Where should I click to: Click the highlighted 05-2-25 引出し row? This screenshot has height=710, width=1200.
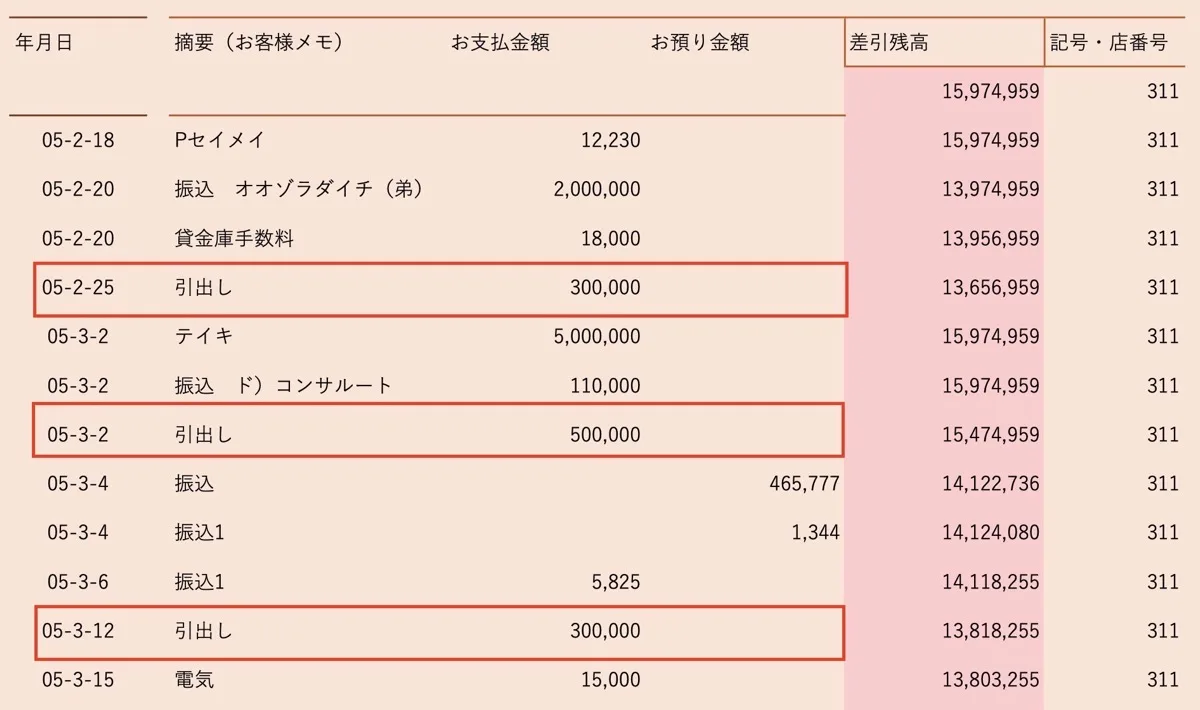pos(440,289)
